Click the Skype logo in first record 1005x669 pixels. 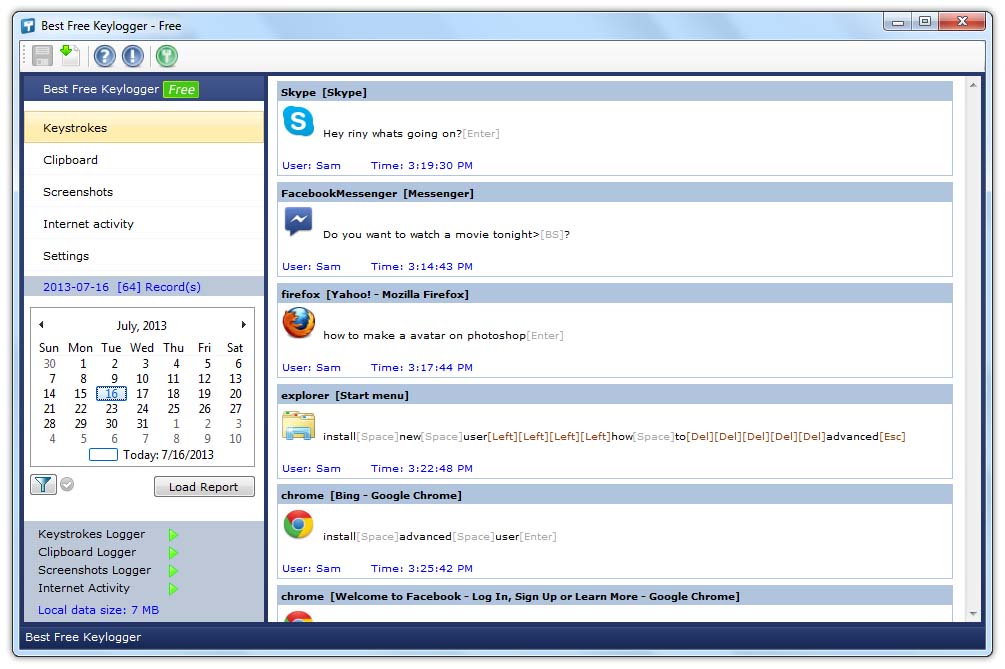point(299,121)
